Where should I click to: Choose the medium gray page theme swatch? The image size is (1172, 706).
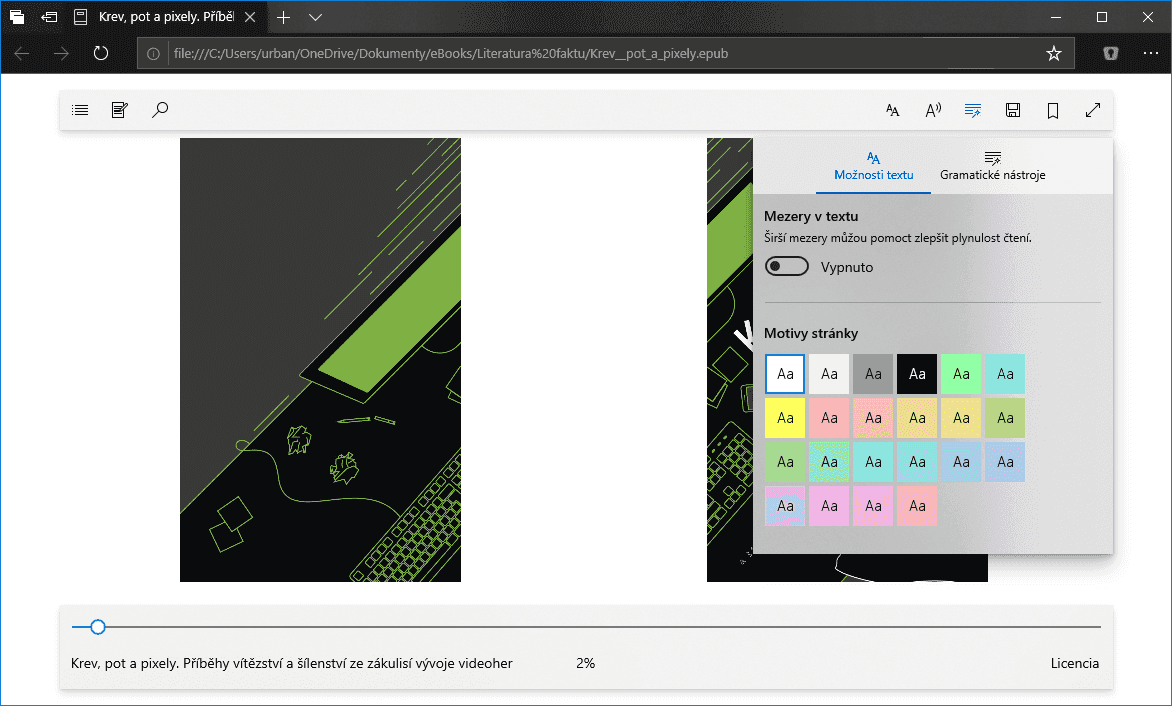873,374
